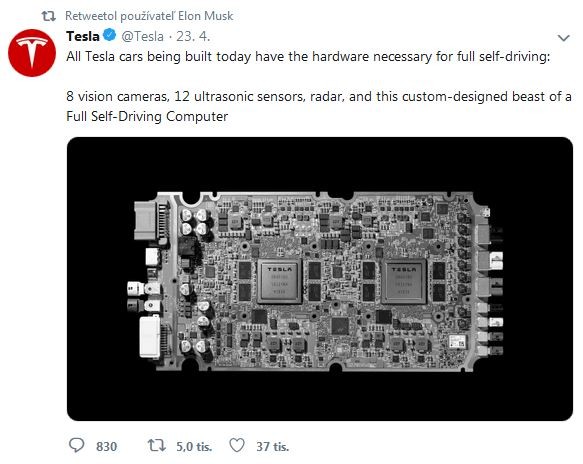The width and height of the screenshot is (583, 464).
Task: Open the Tesla display name link
Action: coord(83,36)
